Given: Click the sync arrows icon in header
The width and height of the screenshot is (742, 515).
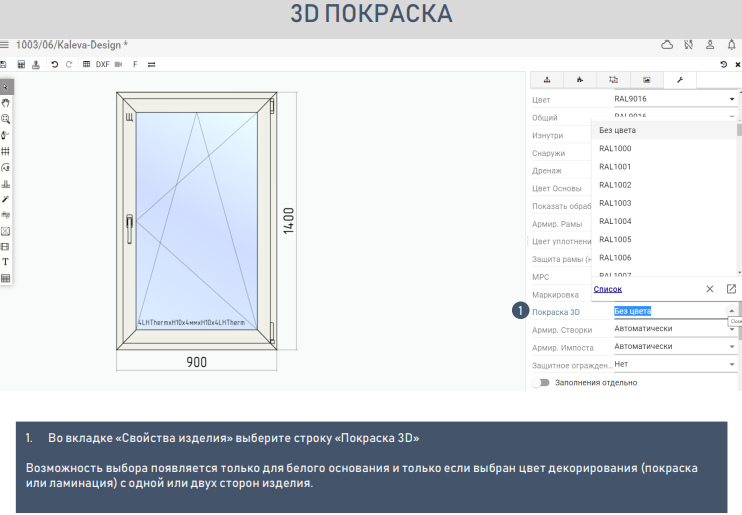Looking at the screenshot, I should pyautogui.click(x=689, y=45).
